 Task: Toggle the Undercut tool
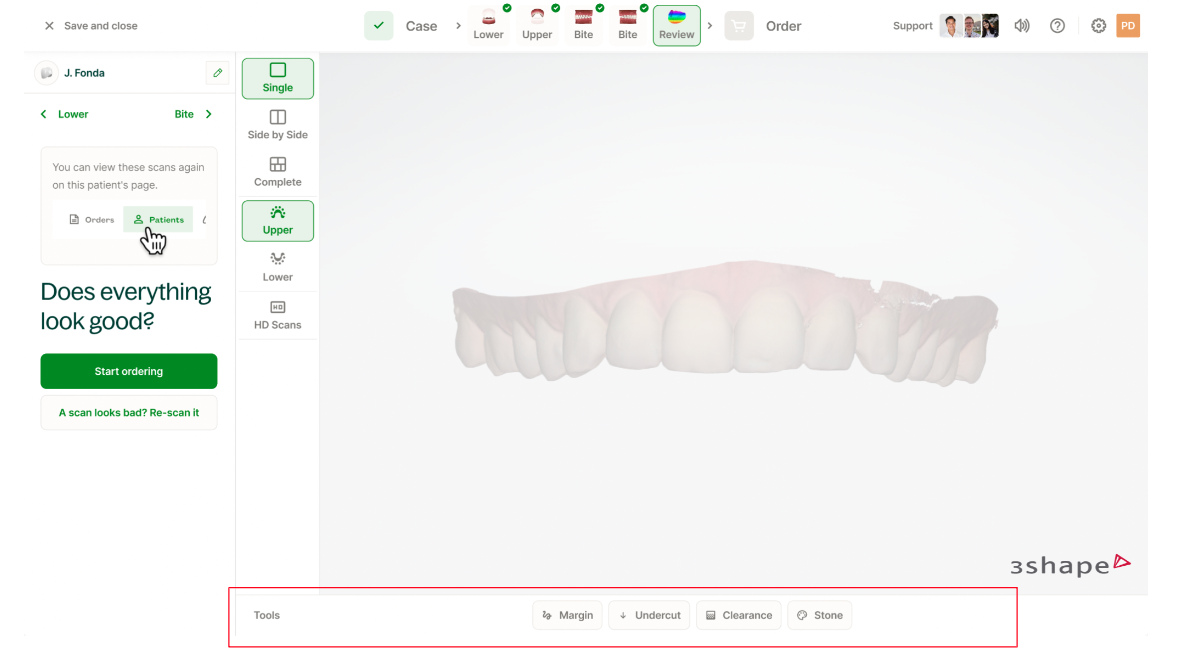649,615
